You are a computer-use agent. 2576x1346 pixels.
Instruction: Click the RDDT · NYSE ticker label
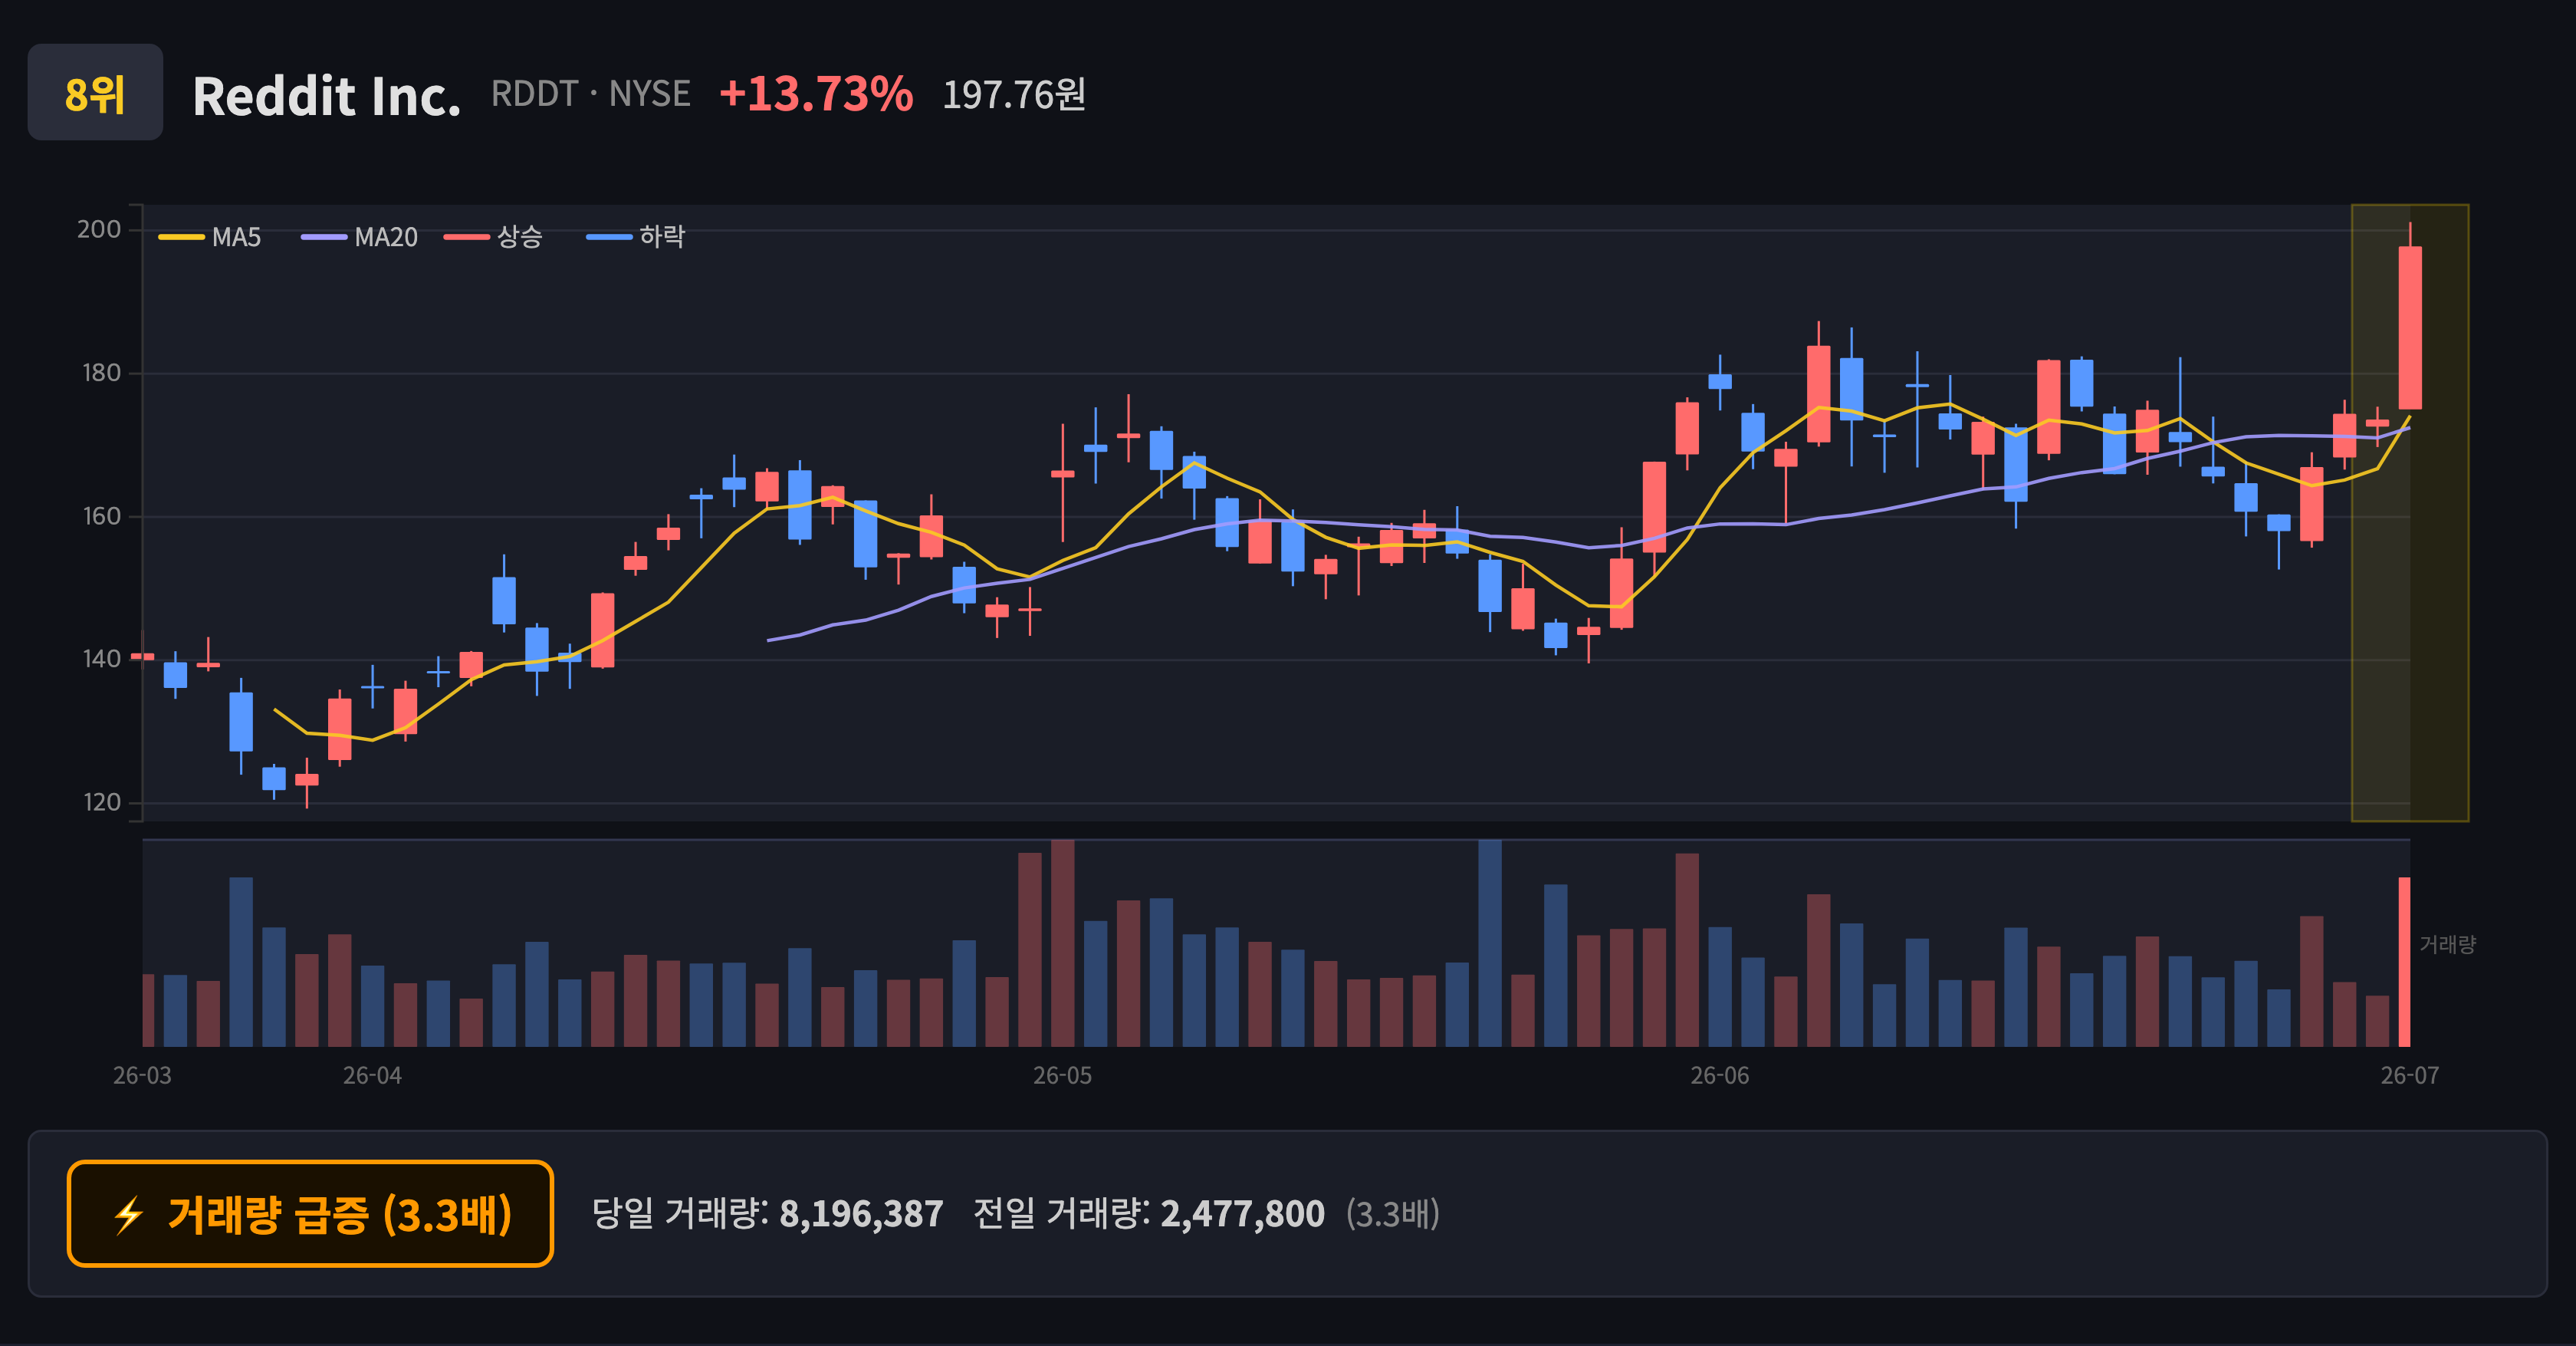coord(590,94)
